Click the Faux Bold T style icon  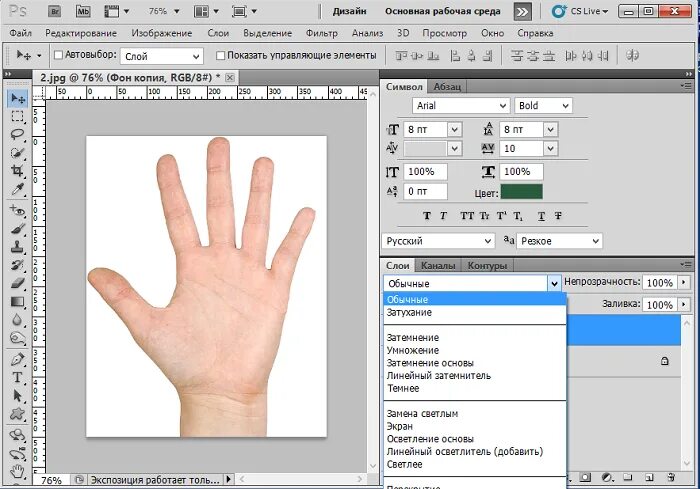(x=427, y=216)
